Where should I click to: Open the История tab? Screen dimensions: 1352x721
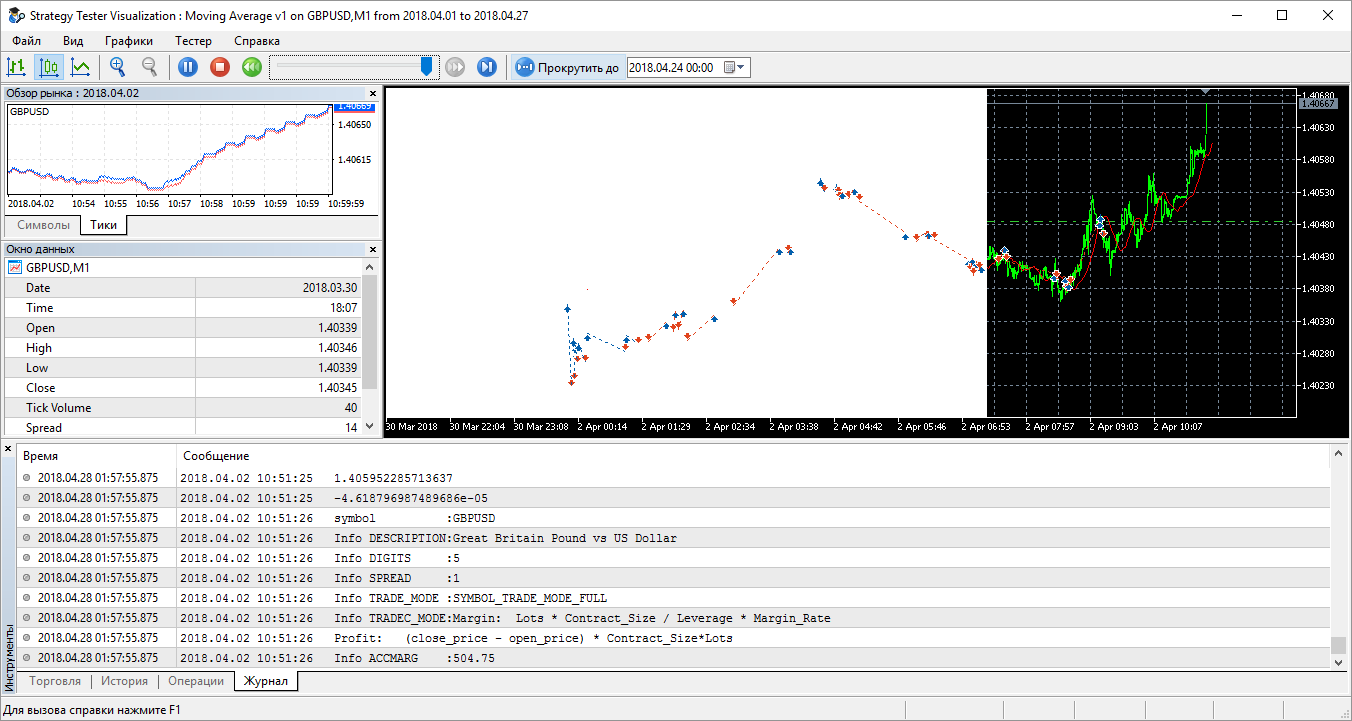[x=124, y=681]
